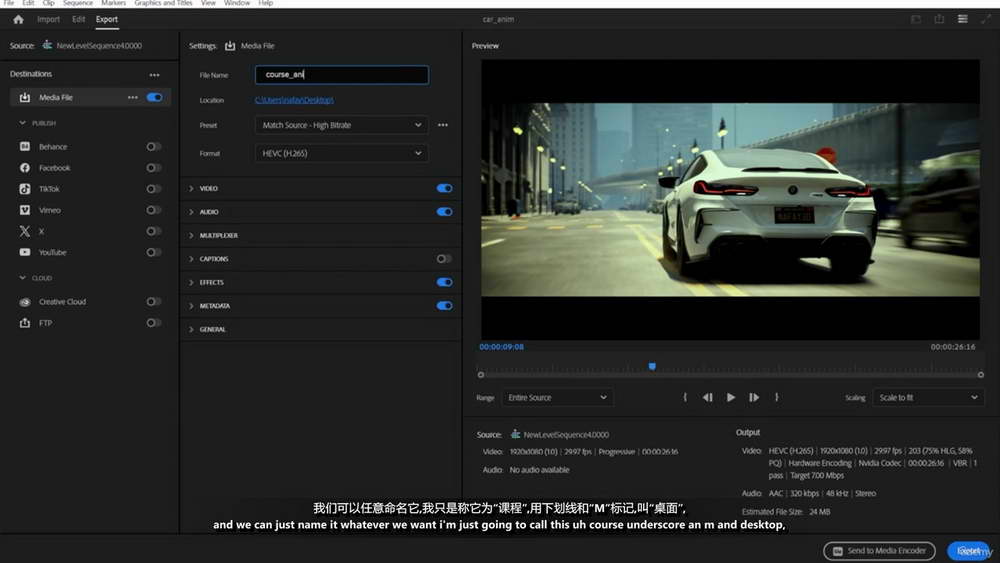
Task: Open the Markers menu
Action: pos(114,3)
